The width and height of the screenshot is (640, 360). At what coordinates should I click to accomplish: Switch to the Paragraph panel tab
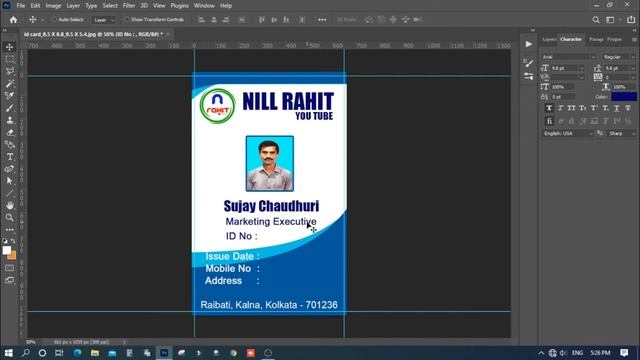596,39
